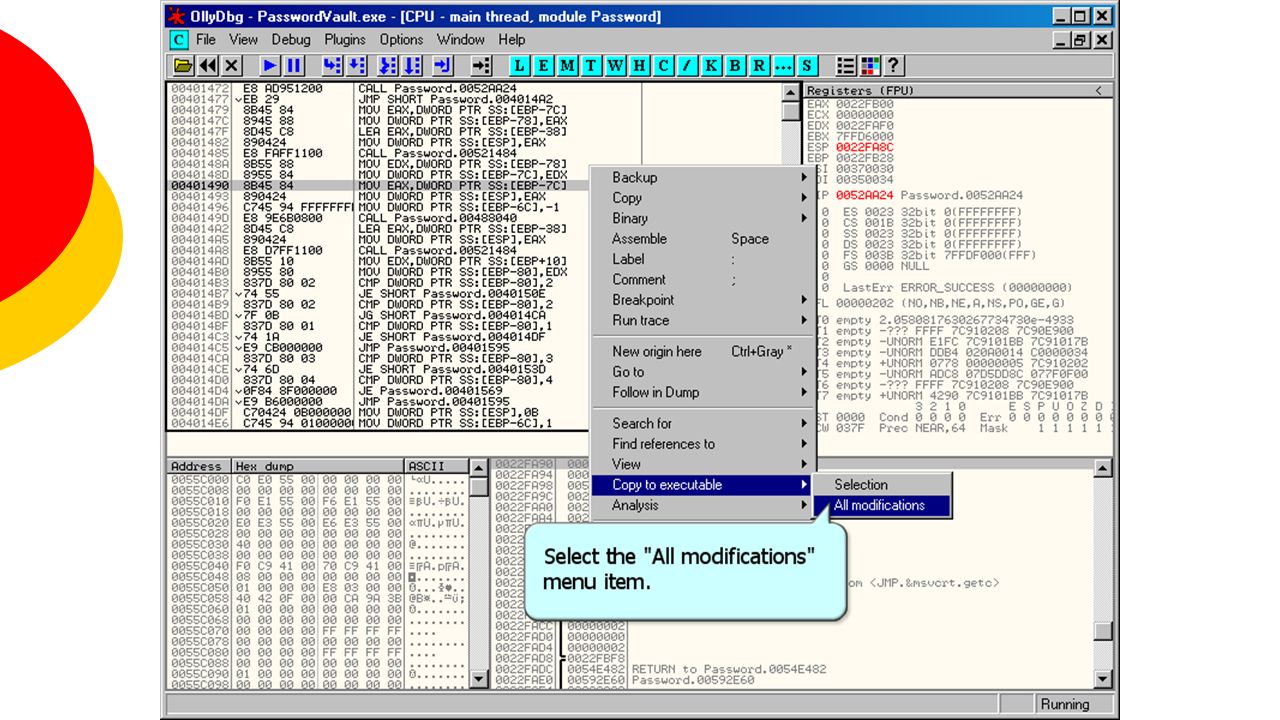Click the question mark help icon
Viewport: 1280px width, 720px height.
(894, 66)
